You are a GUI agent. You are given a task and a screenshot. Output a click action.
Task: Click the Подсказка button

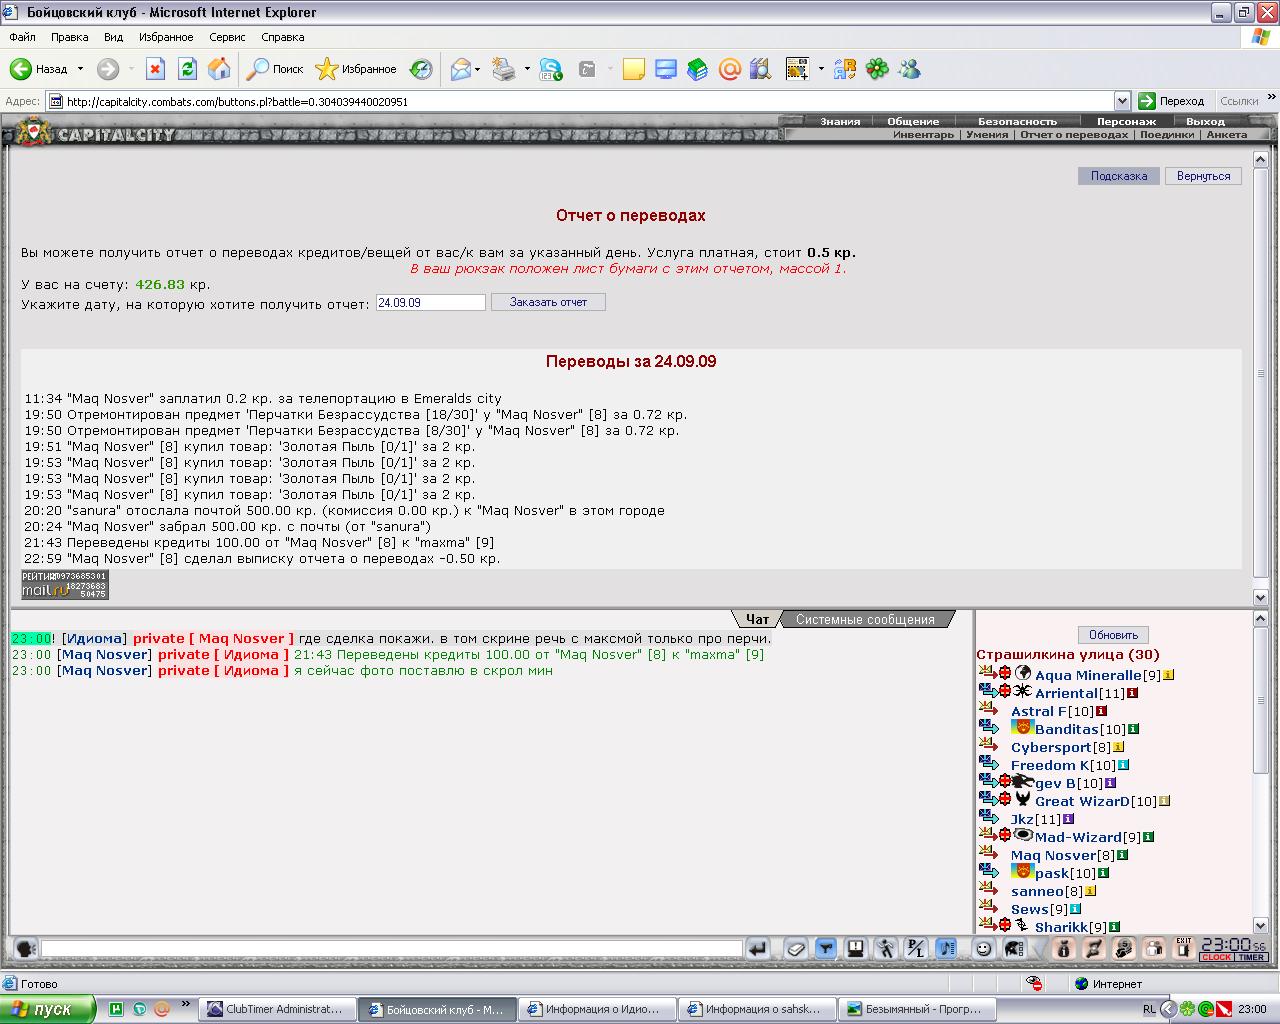[1119, 176]
